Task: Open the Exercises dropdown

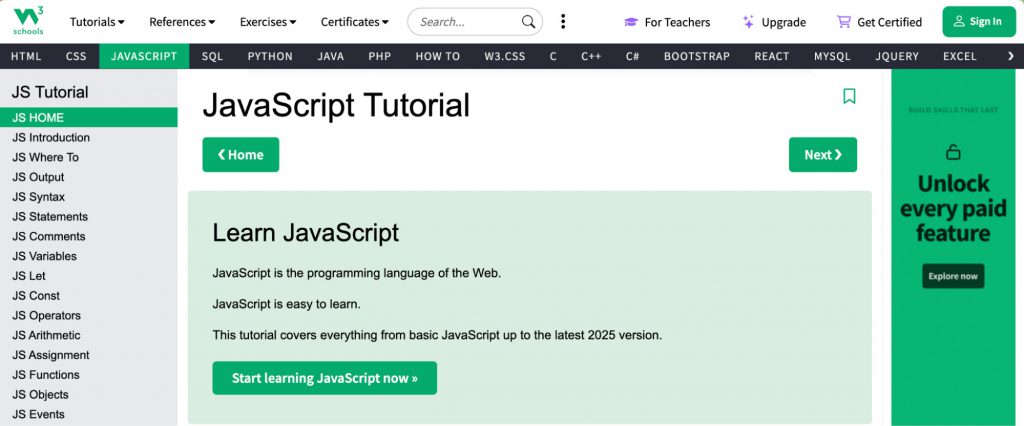Action: [x=268, y=22]
